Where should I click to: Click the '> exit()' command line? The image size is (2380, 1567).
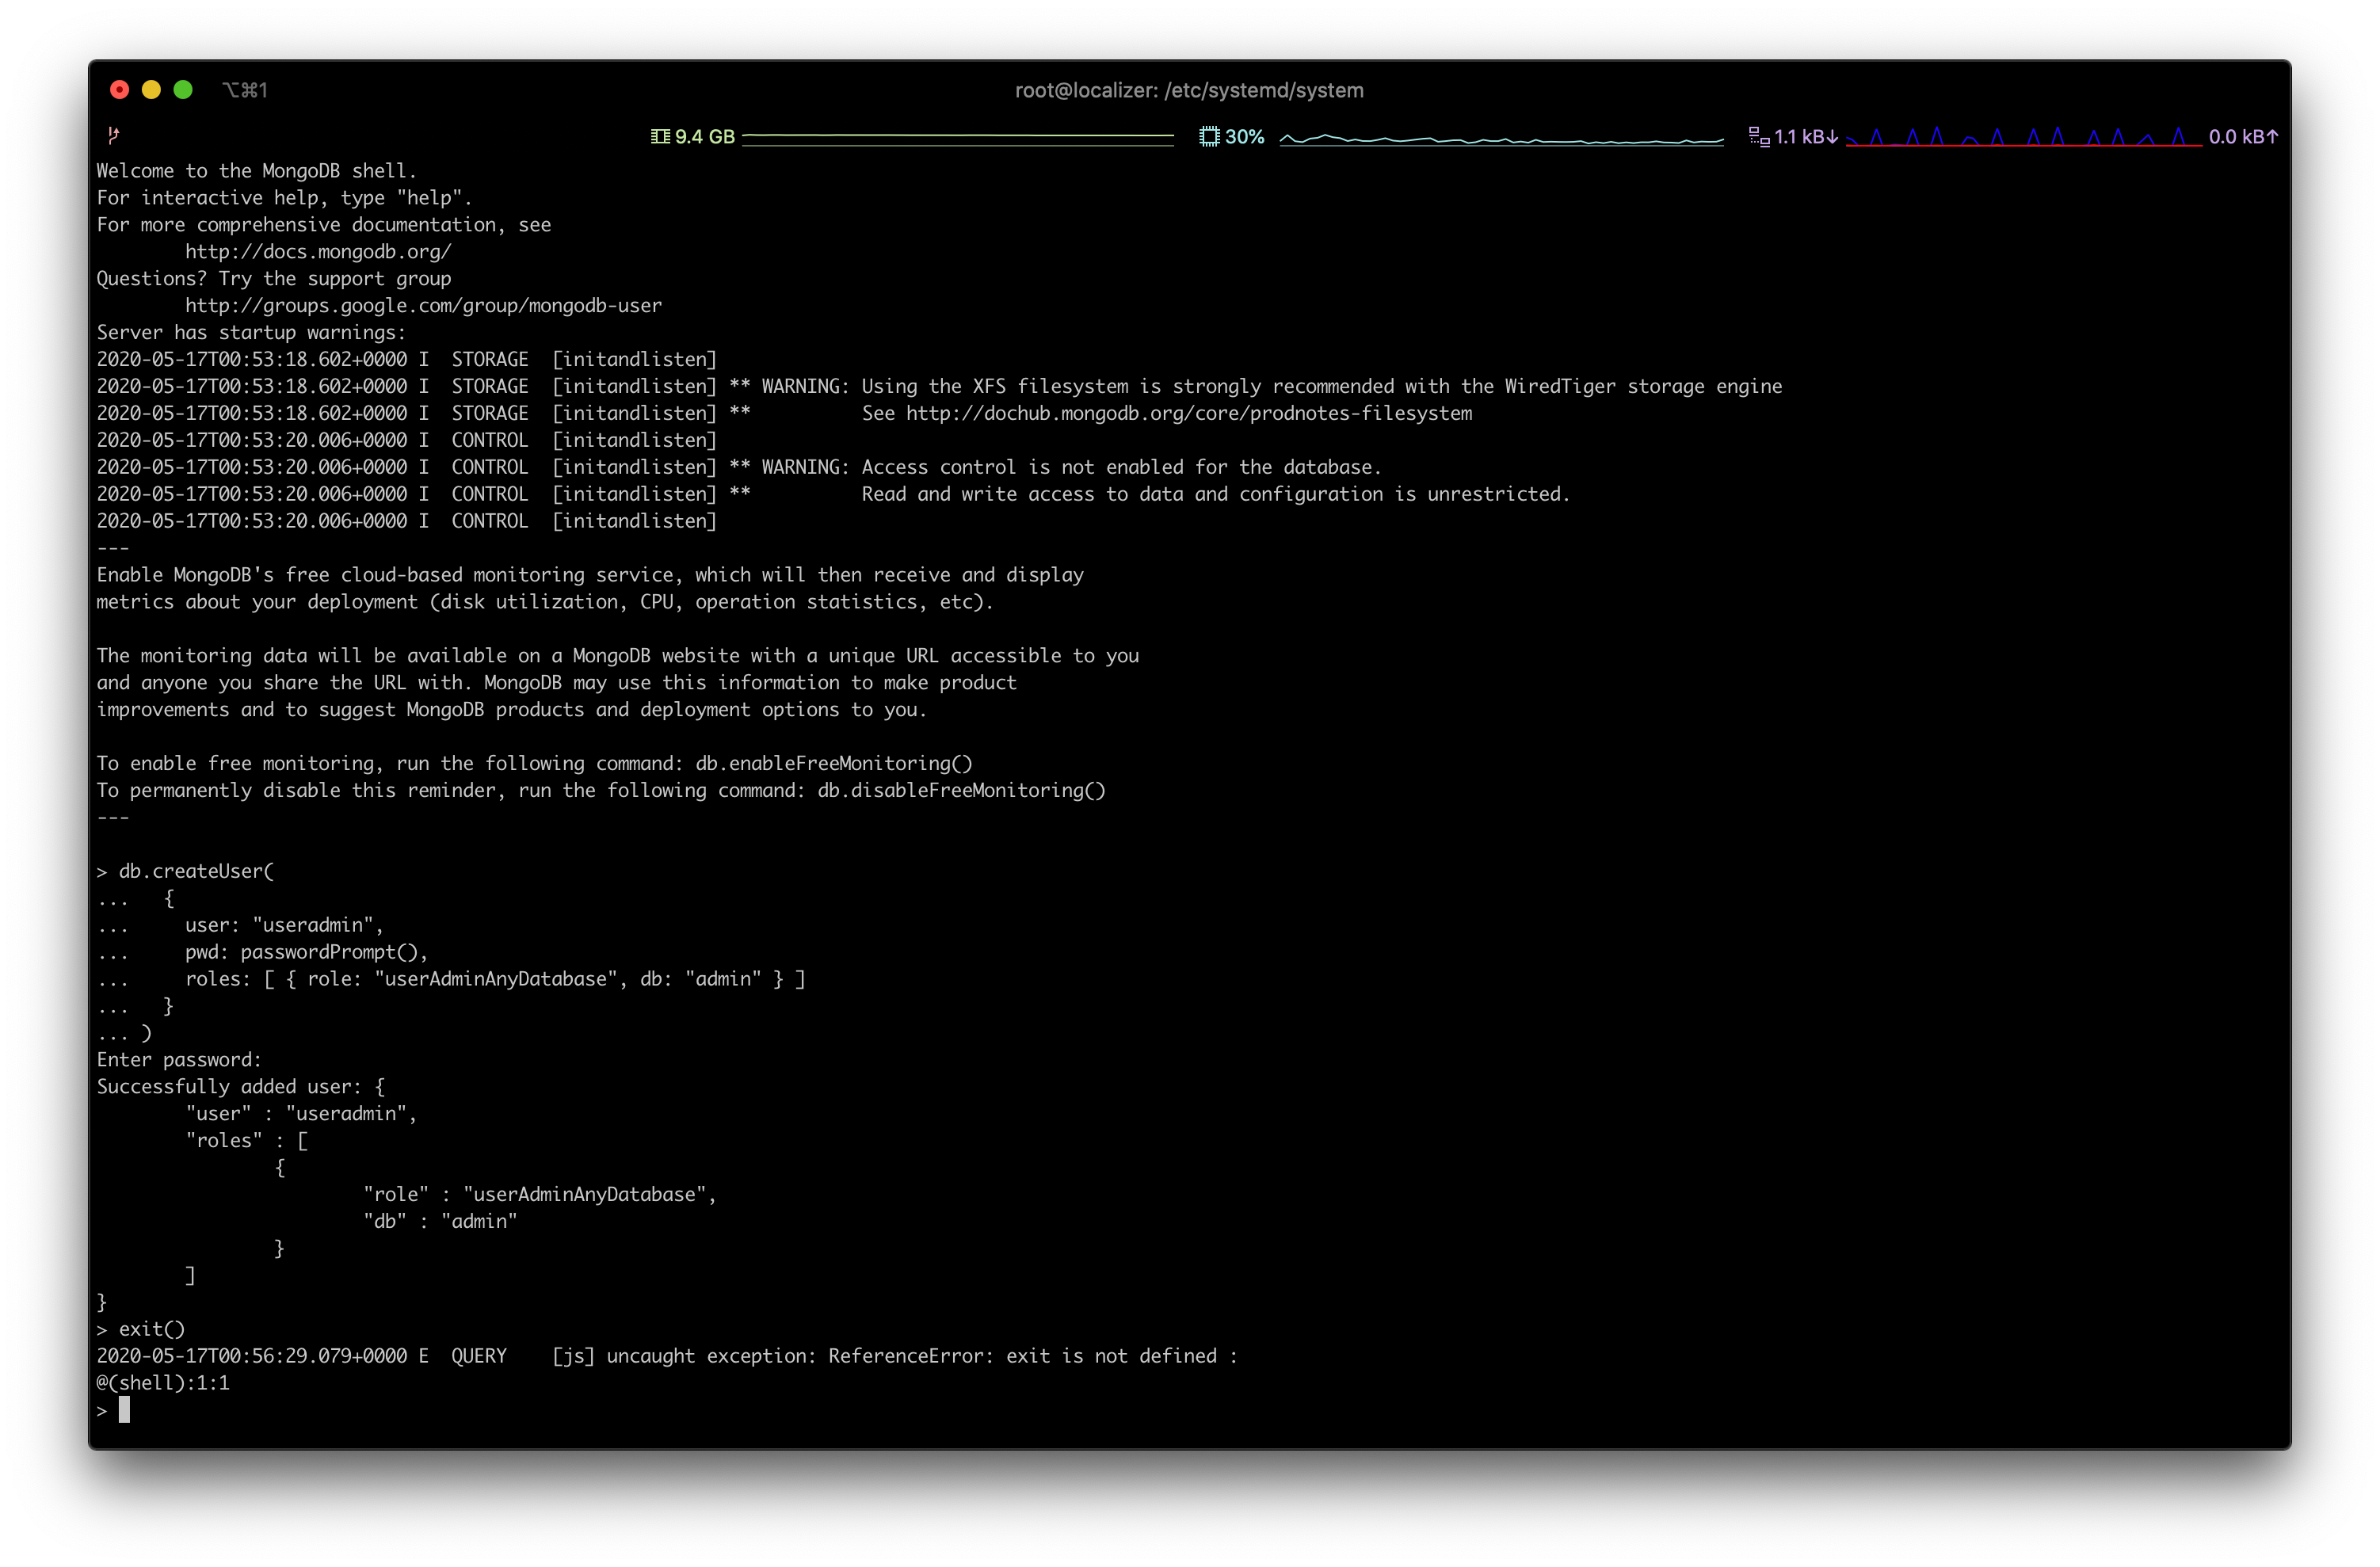click(x=141, y=1329)
